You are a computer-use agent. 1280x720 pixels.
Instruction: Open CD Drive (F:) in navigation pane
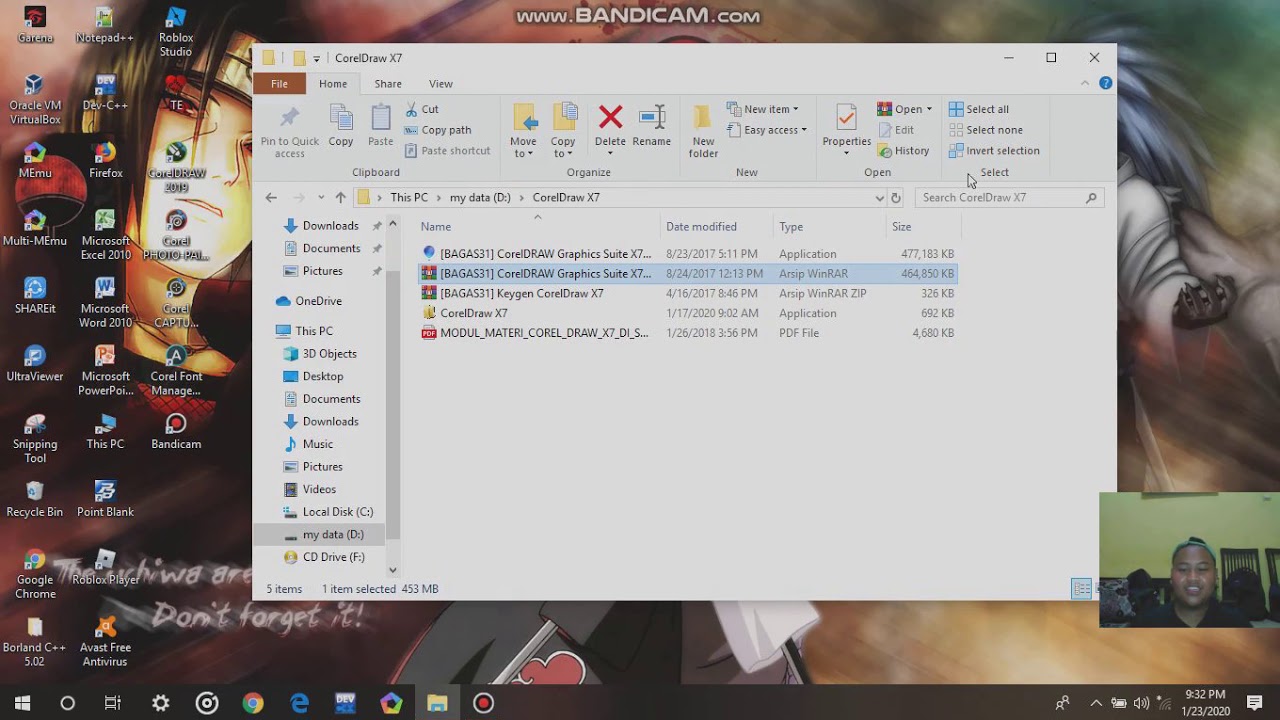point(333,557)
